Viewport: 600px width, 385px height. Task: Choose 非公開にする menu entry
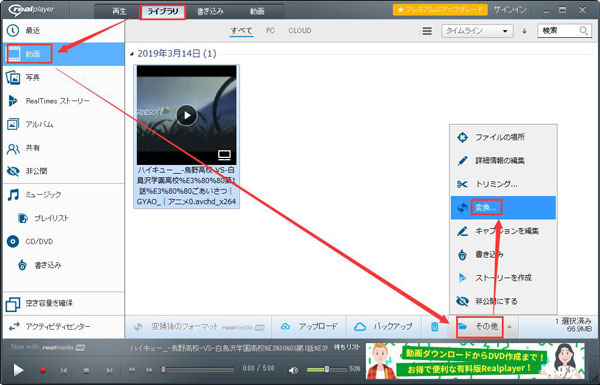point(503,302)
